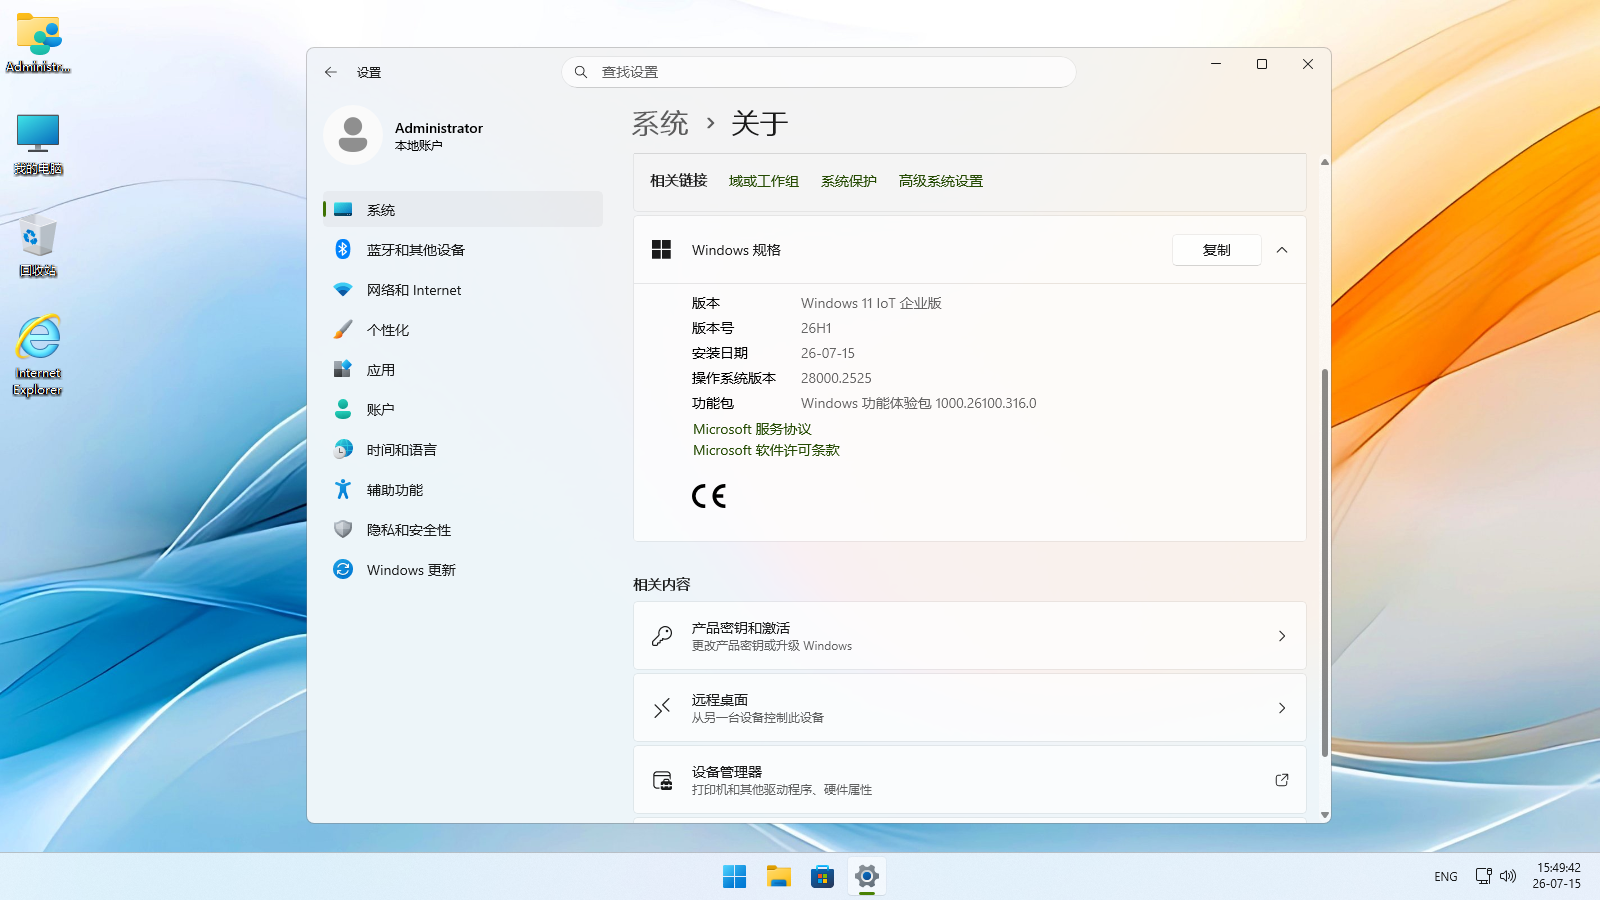Select 蓝牙和其他设备 in sidebar
Image resolution: width=1600 pixels, height=900 pixels.
pyautogui.click(x=463, y=249)
